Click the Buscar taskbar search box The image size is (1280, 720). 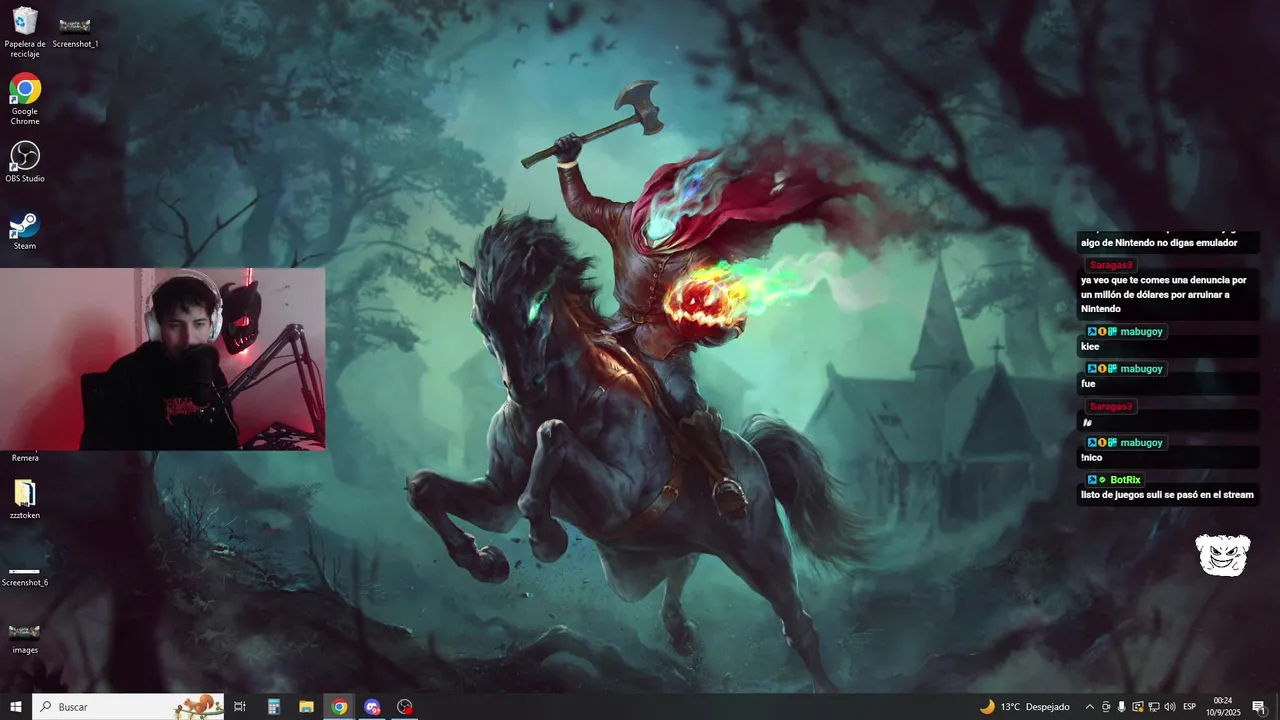128,707
